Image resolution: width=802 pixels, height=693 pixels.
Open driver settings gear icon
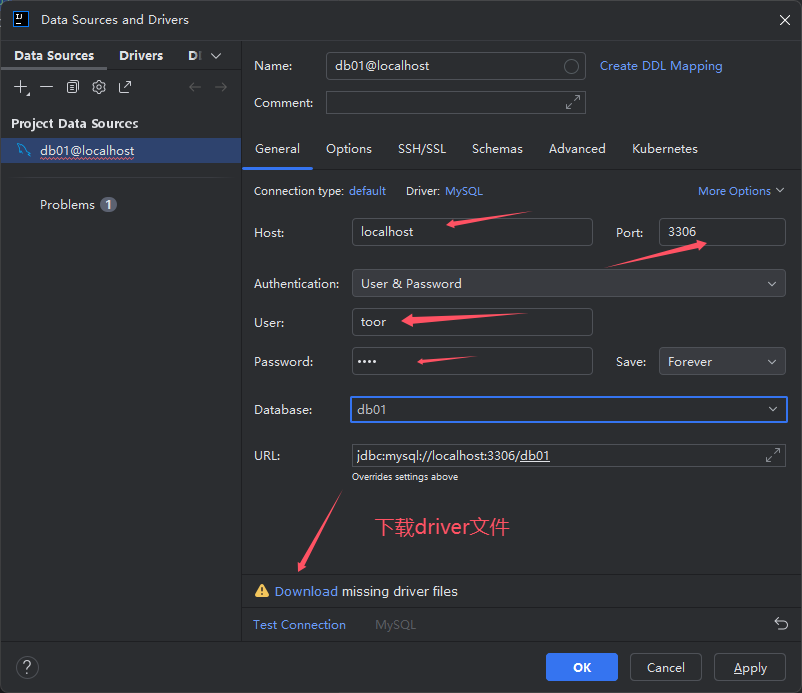click(99, 87)
